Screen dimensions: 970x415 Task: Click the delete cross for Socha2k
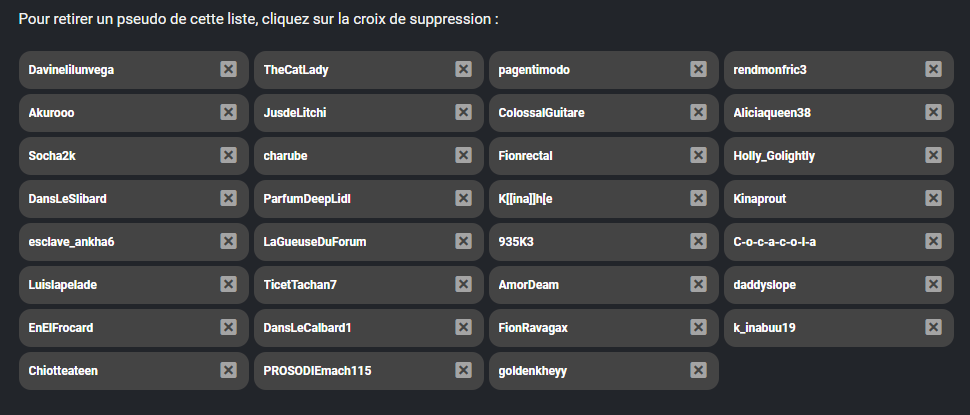pos(228,155)
